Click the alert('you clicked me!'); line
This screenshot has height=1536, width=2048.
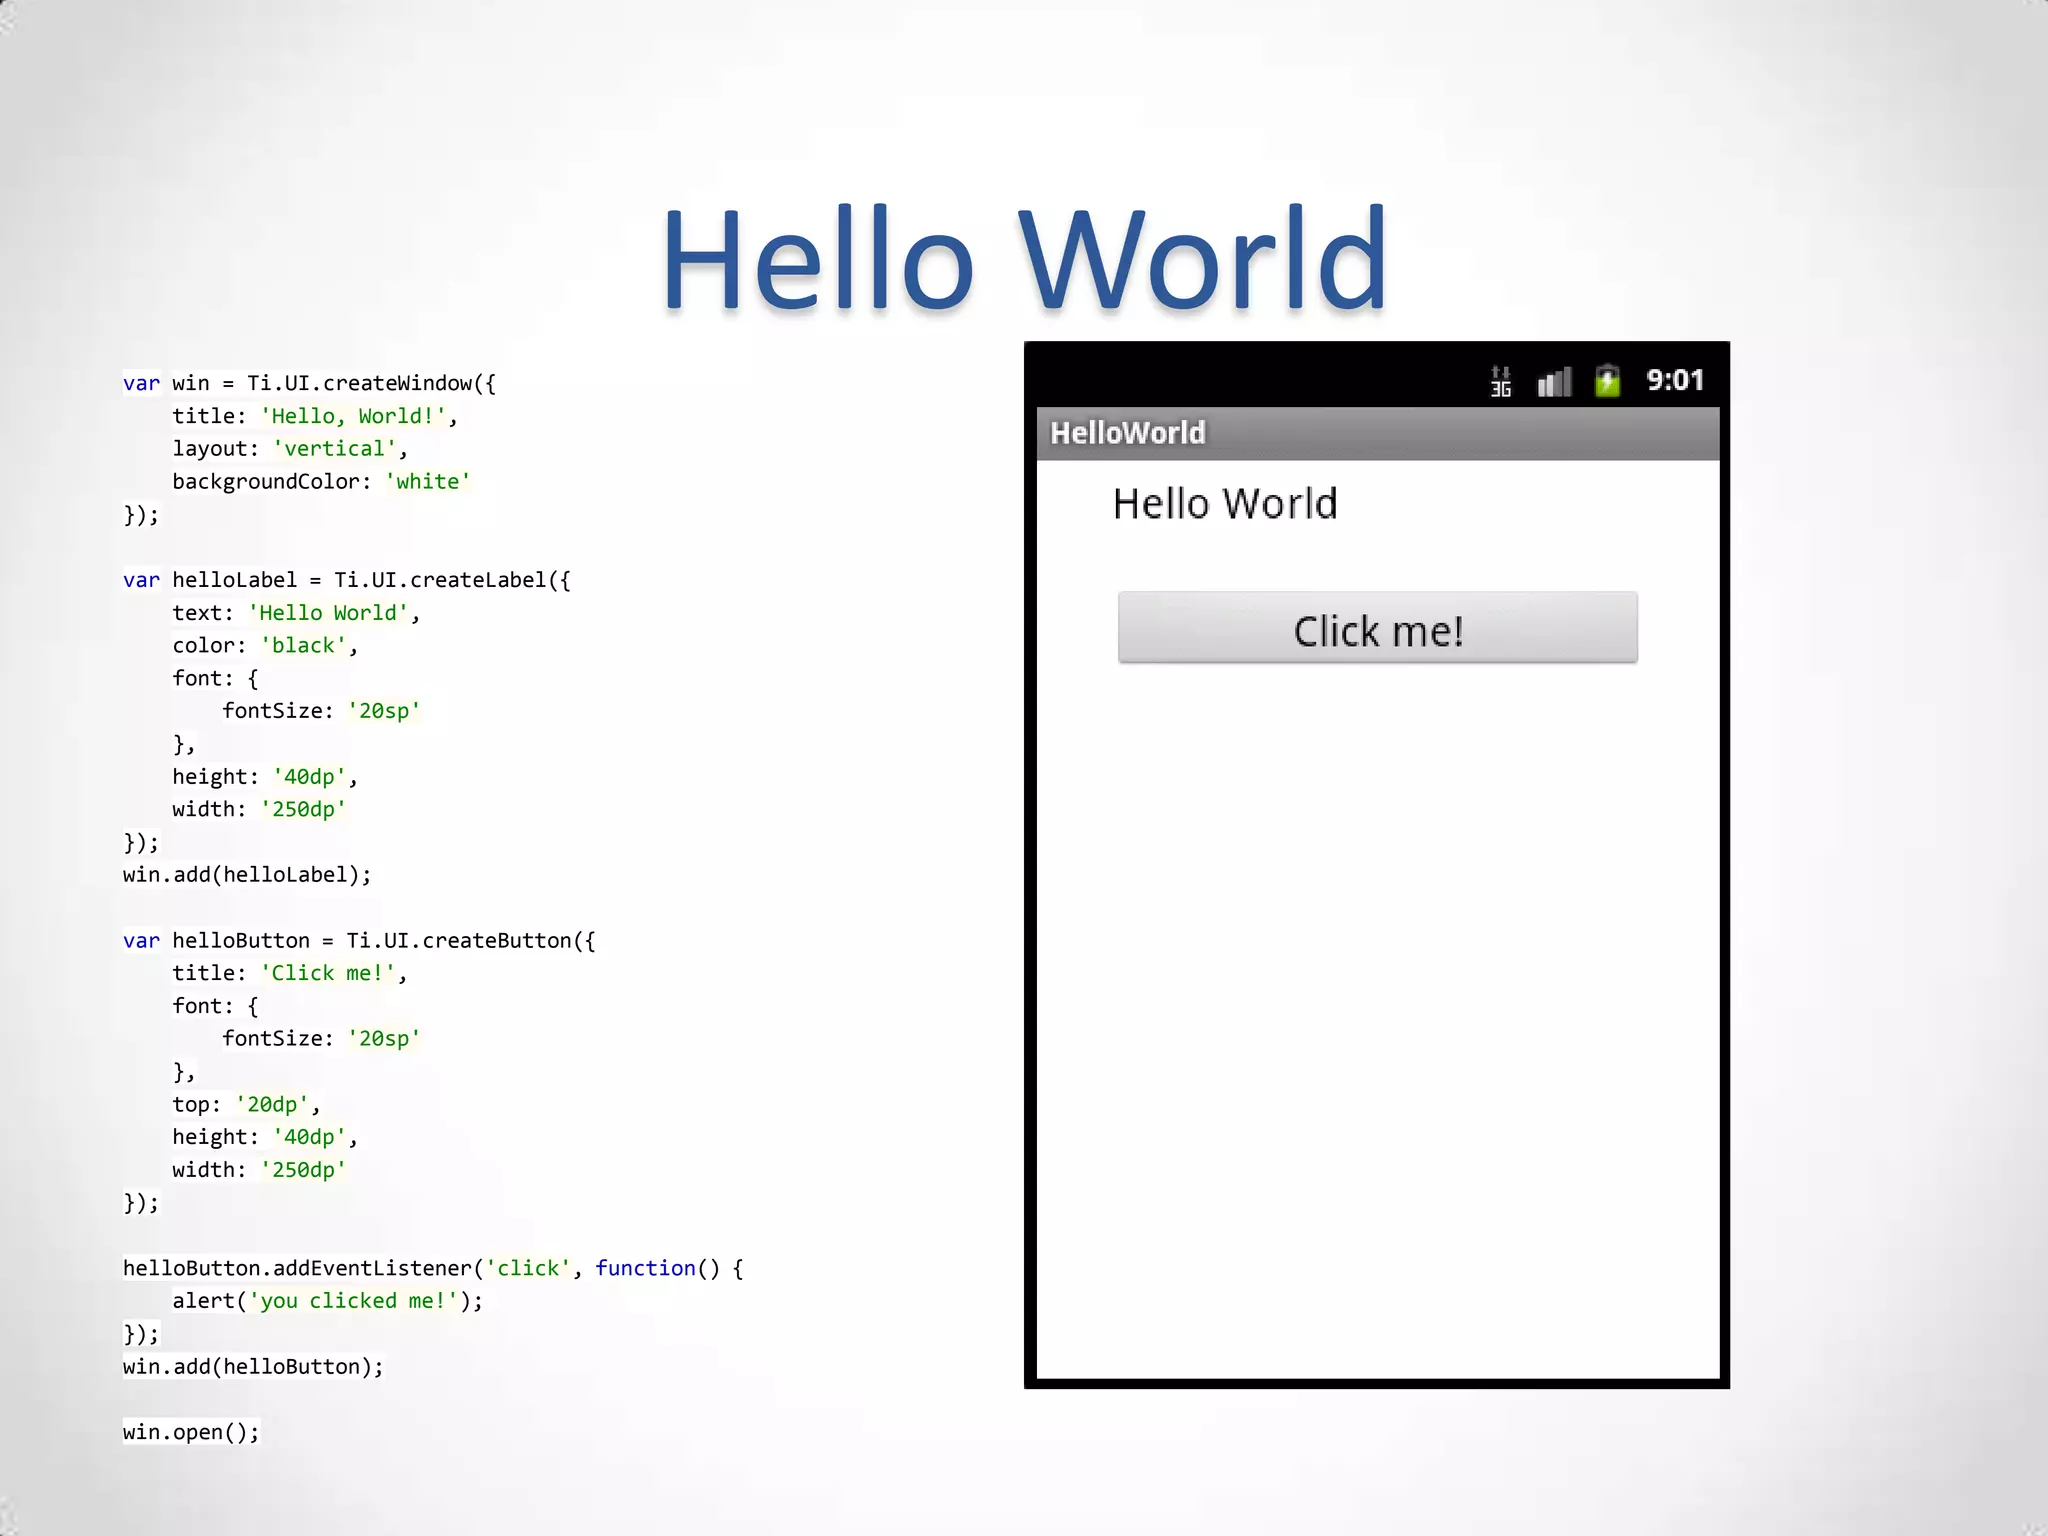pyautogui.click(x=328, y=1301)
